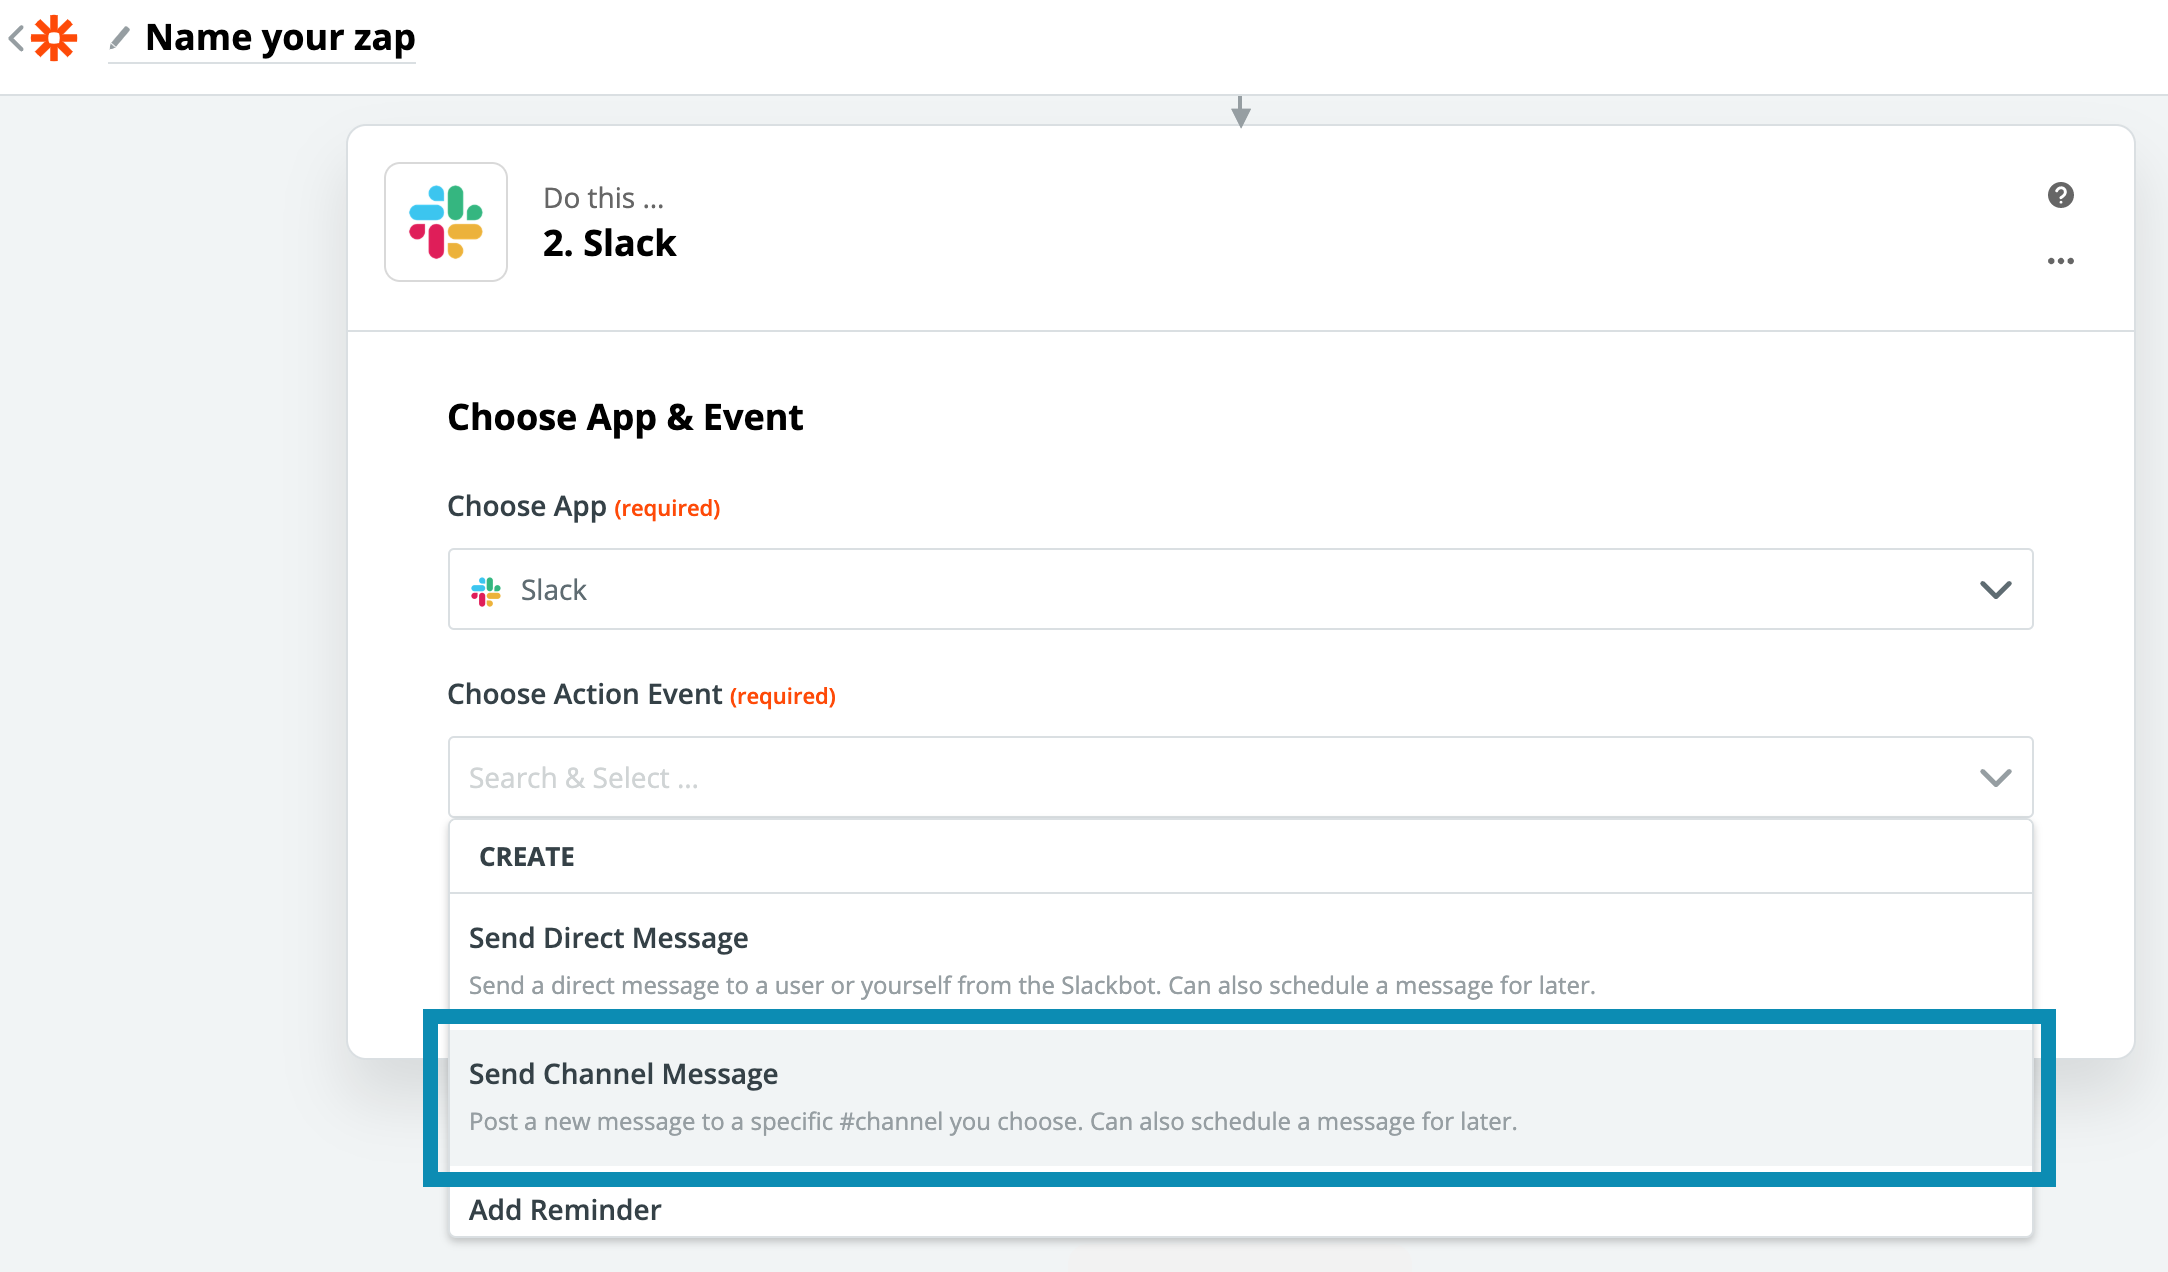2168x1272 pixels.
Task: Click Send Direct Message description text
Action: coord(1031,986)
